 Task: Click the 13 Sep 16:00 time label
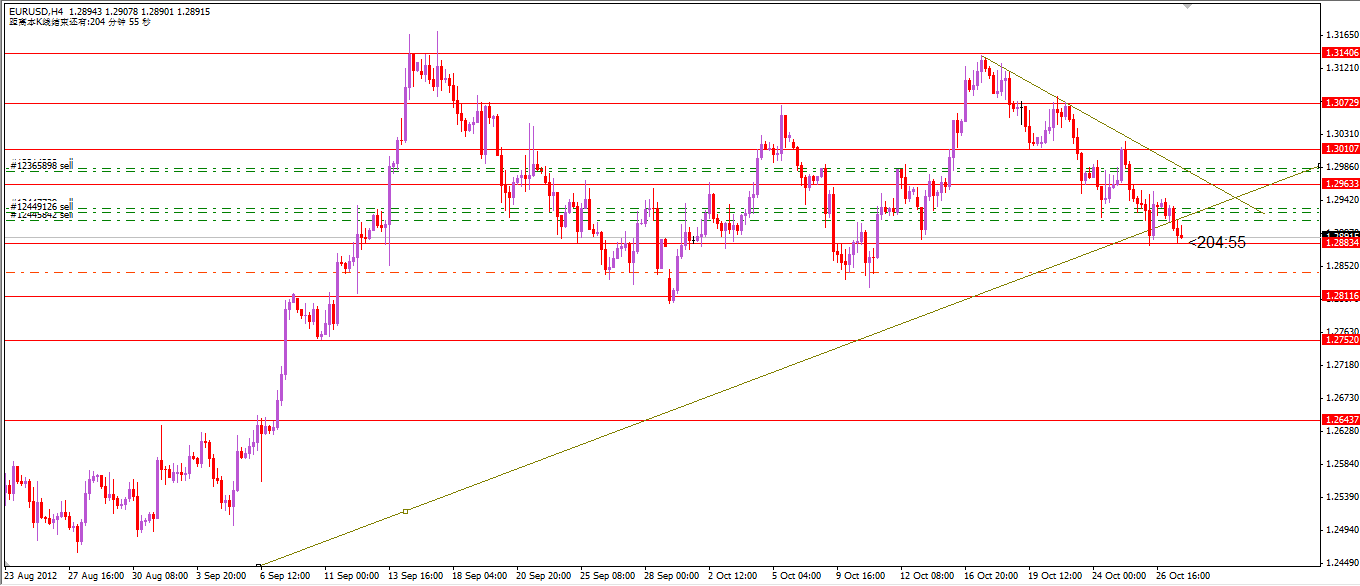(x=417, y=577)
